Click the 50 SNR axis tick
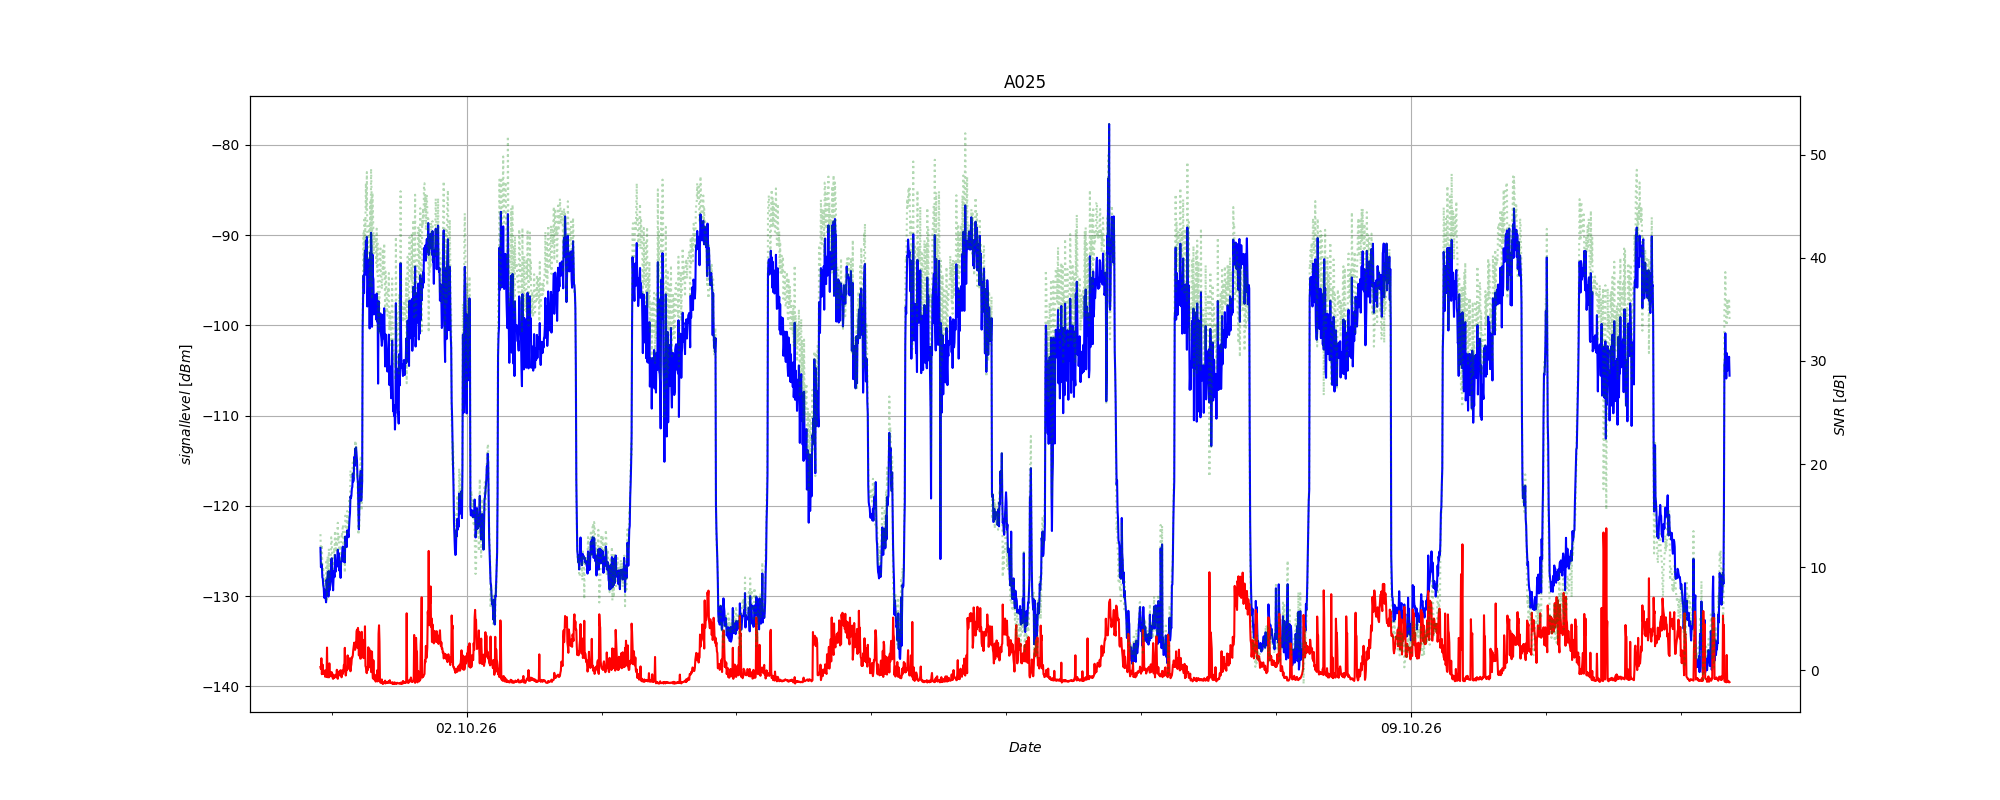Screen dimensions: 2000x800 coord(1818,155)
